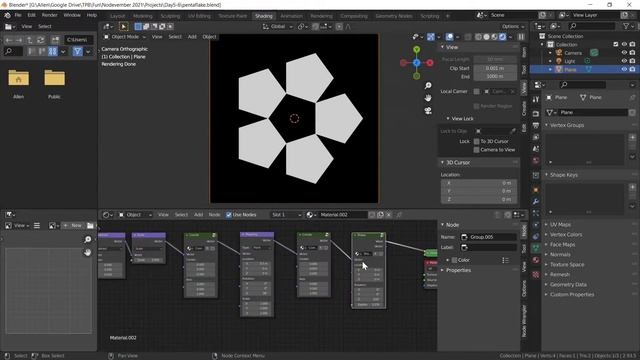This screenshot has width=640, height=360.
Task: Click Clip Start value field
Action: 495,69
